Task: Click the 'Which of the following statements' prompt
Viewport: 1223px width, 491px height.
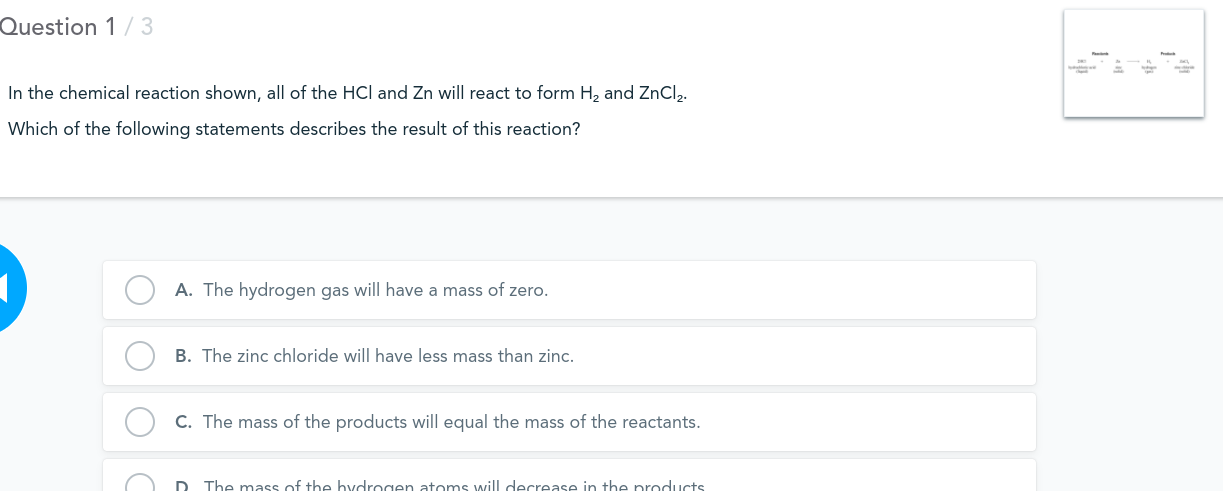Action: pos(294,130)
